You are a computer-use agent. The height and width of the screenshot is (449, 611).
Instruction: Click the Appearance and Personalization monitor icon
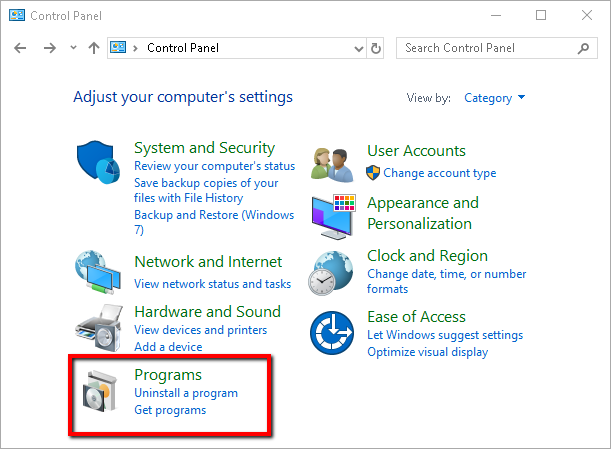point(333,213)
